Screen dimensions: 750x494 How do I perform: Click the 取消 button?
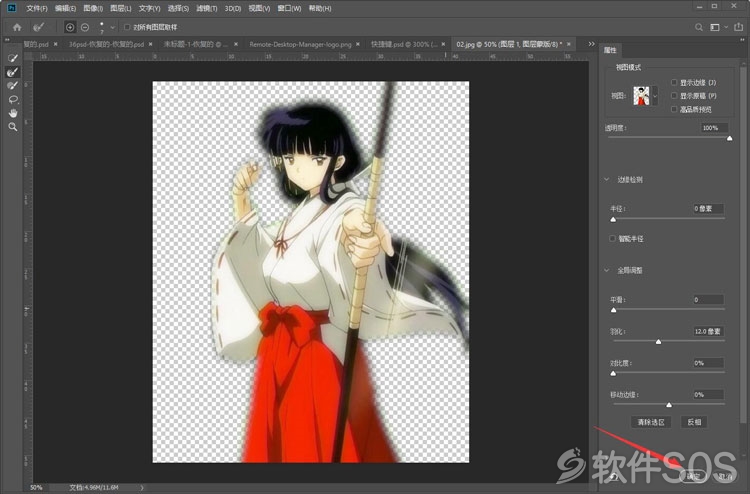(725, 476)
